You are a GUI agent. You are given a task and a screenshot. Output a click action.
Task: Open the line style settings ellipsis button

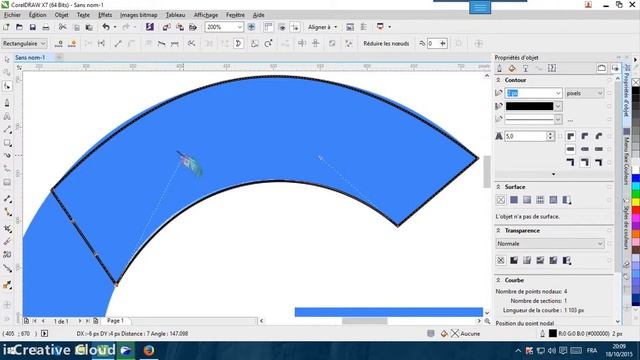click(570, 120)
